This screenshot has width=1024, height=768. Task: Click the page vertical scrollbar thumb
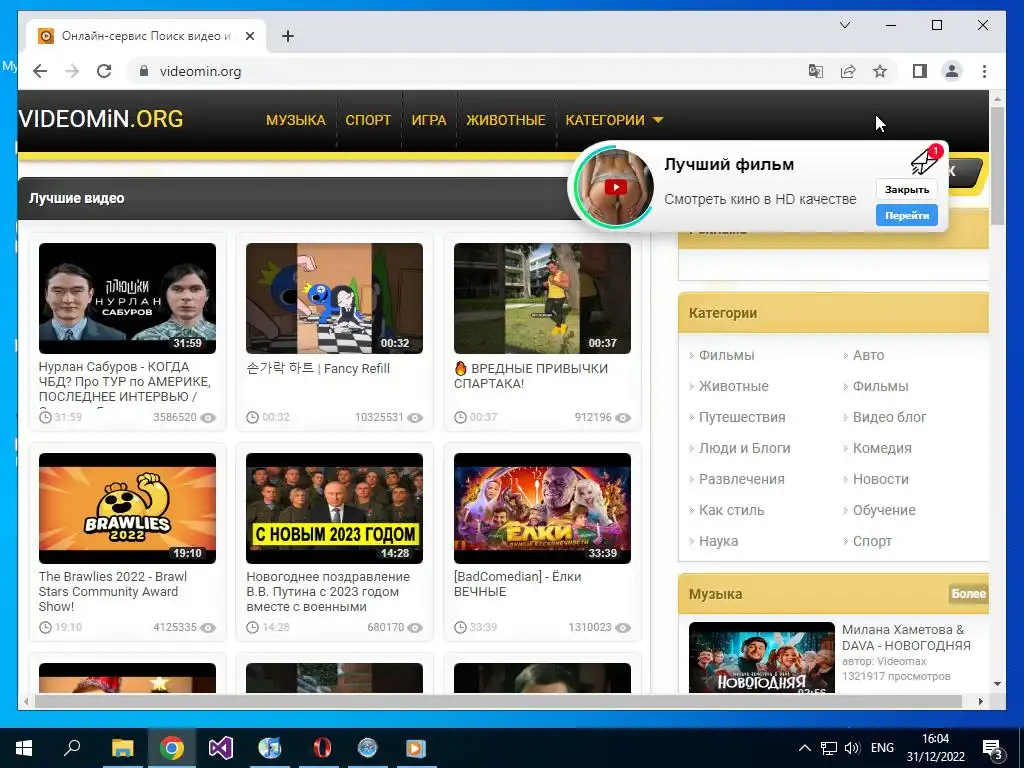[997, 165]
